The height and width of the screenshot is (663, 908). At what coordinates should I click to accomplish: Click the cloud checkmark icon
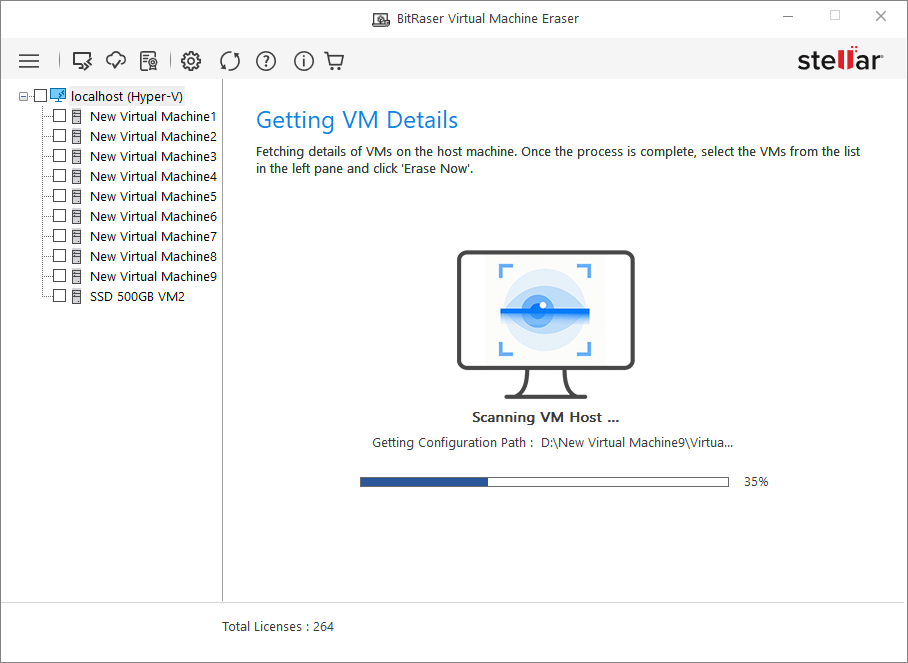[x=116, y=60]
